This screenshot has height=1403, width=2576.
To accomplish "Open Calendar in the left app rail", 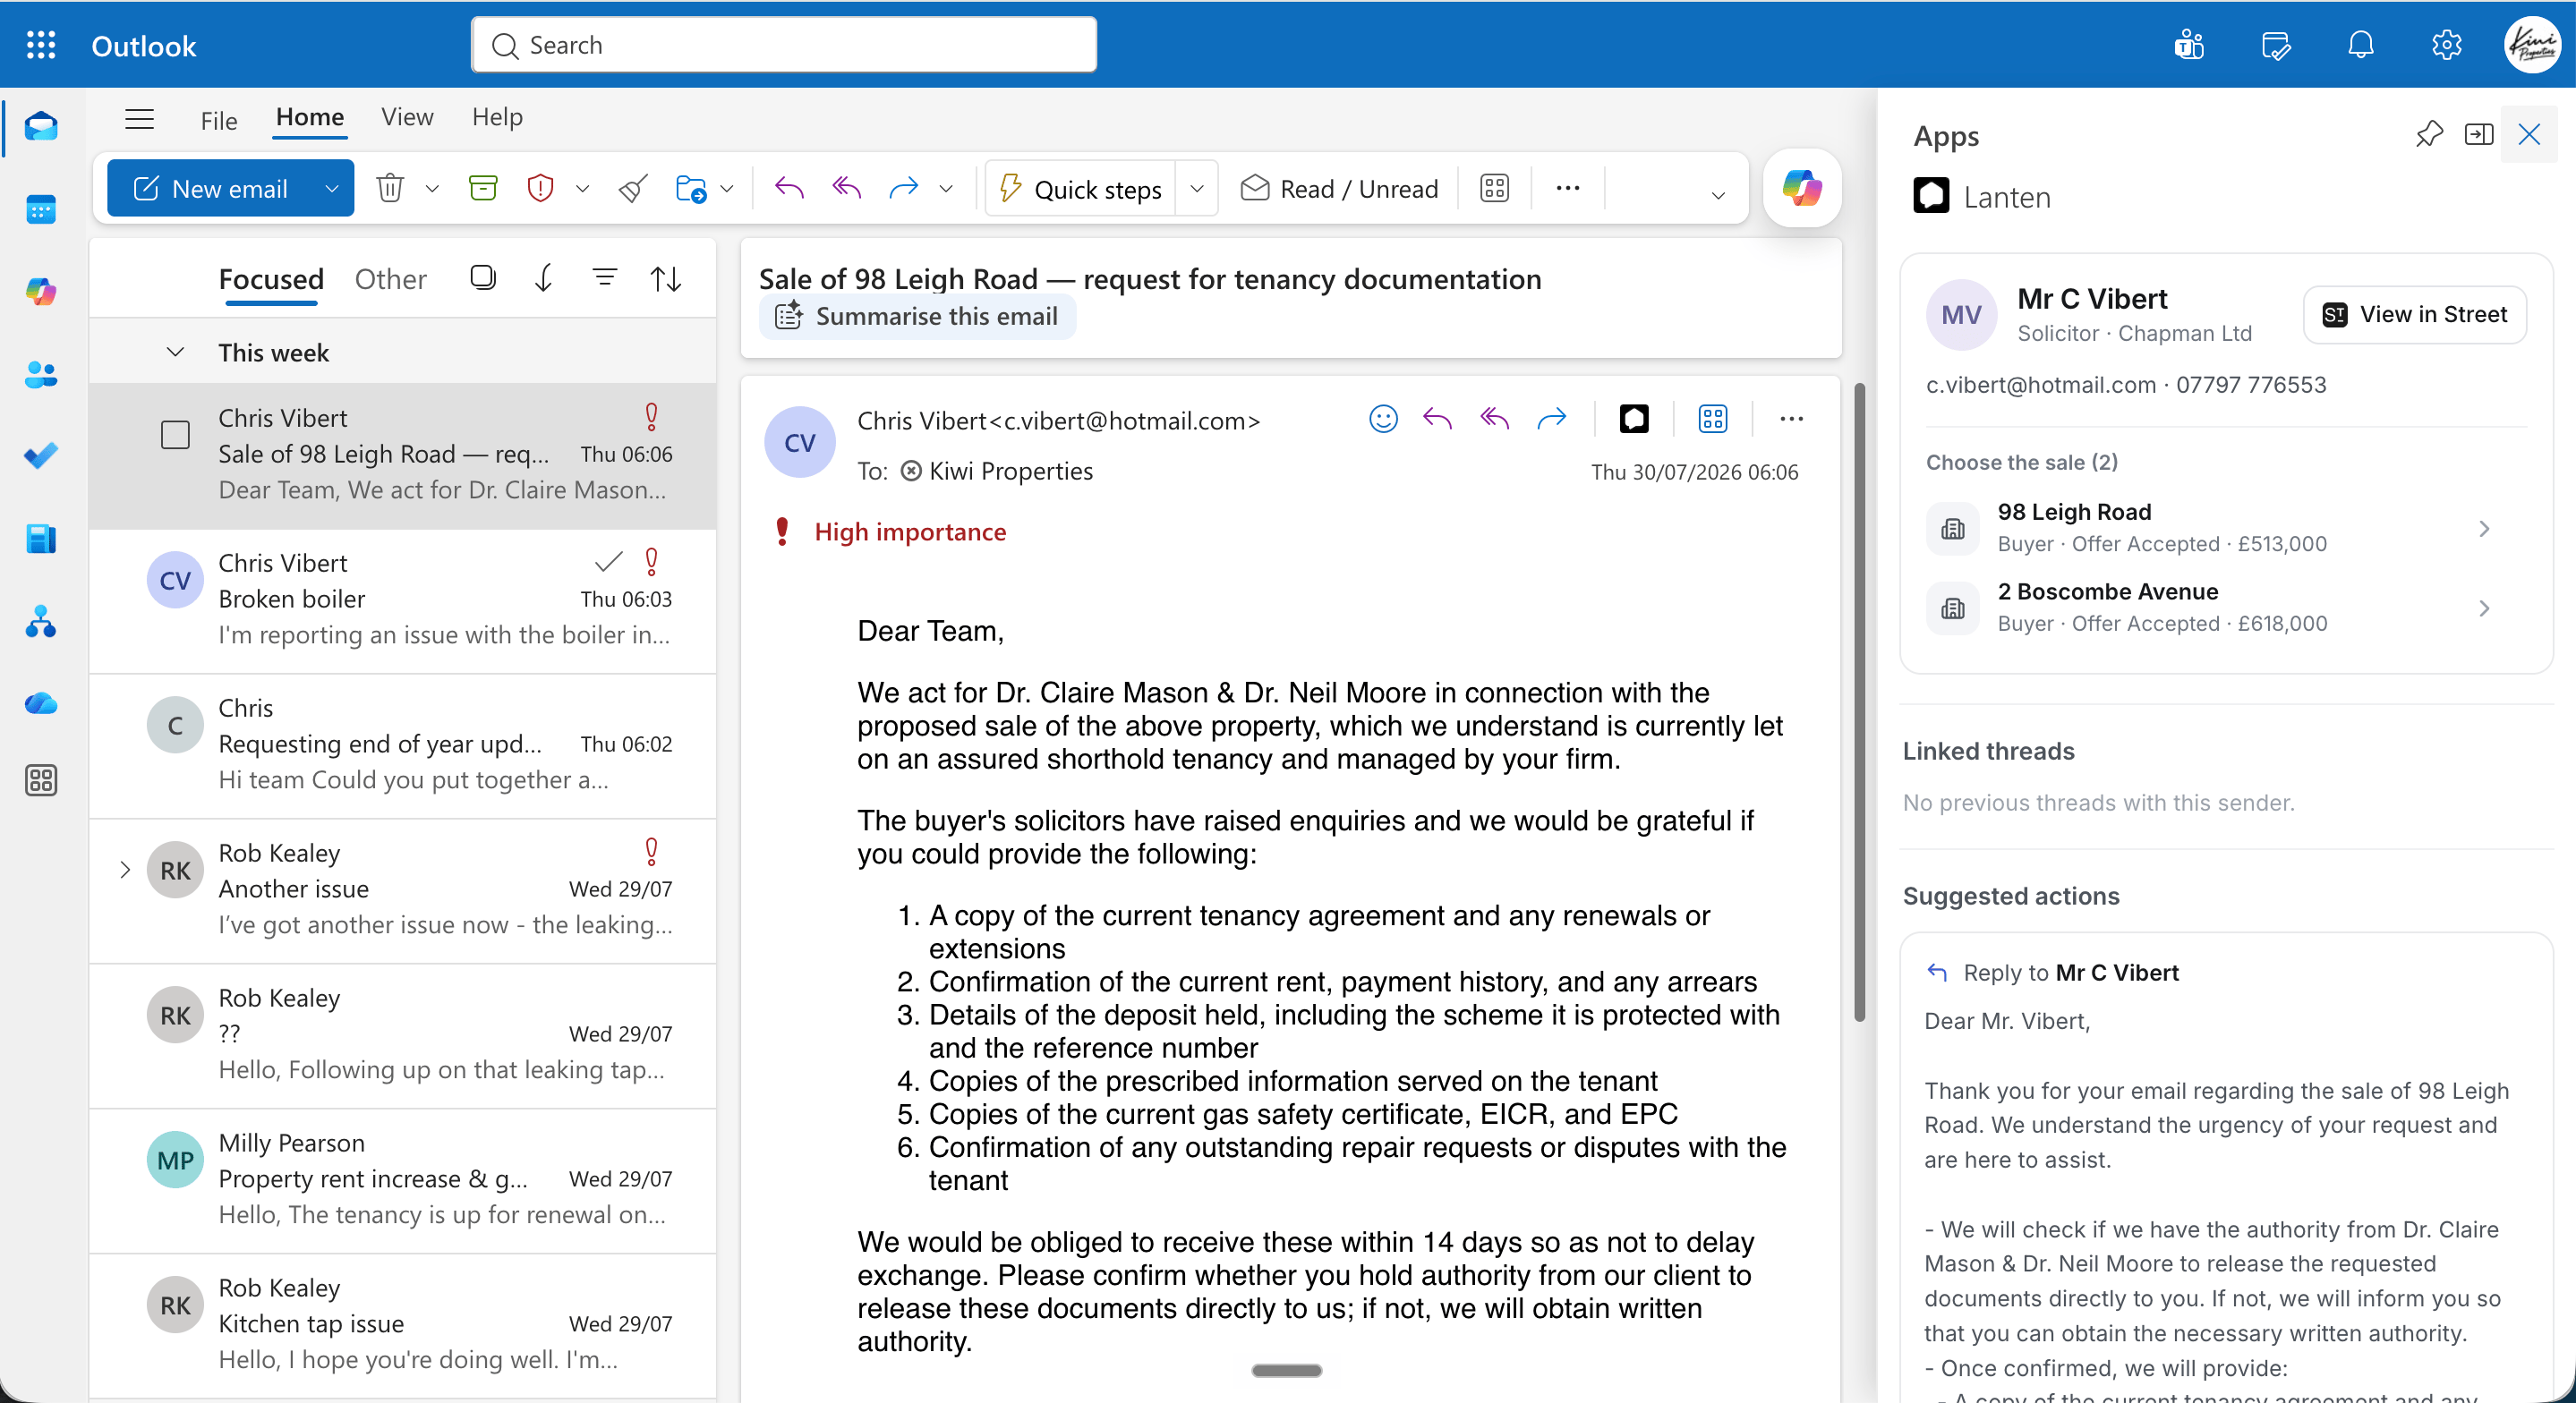I will (x=41, y=210).
